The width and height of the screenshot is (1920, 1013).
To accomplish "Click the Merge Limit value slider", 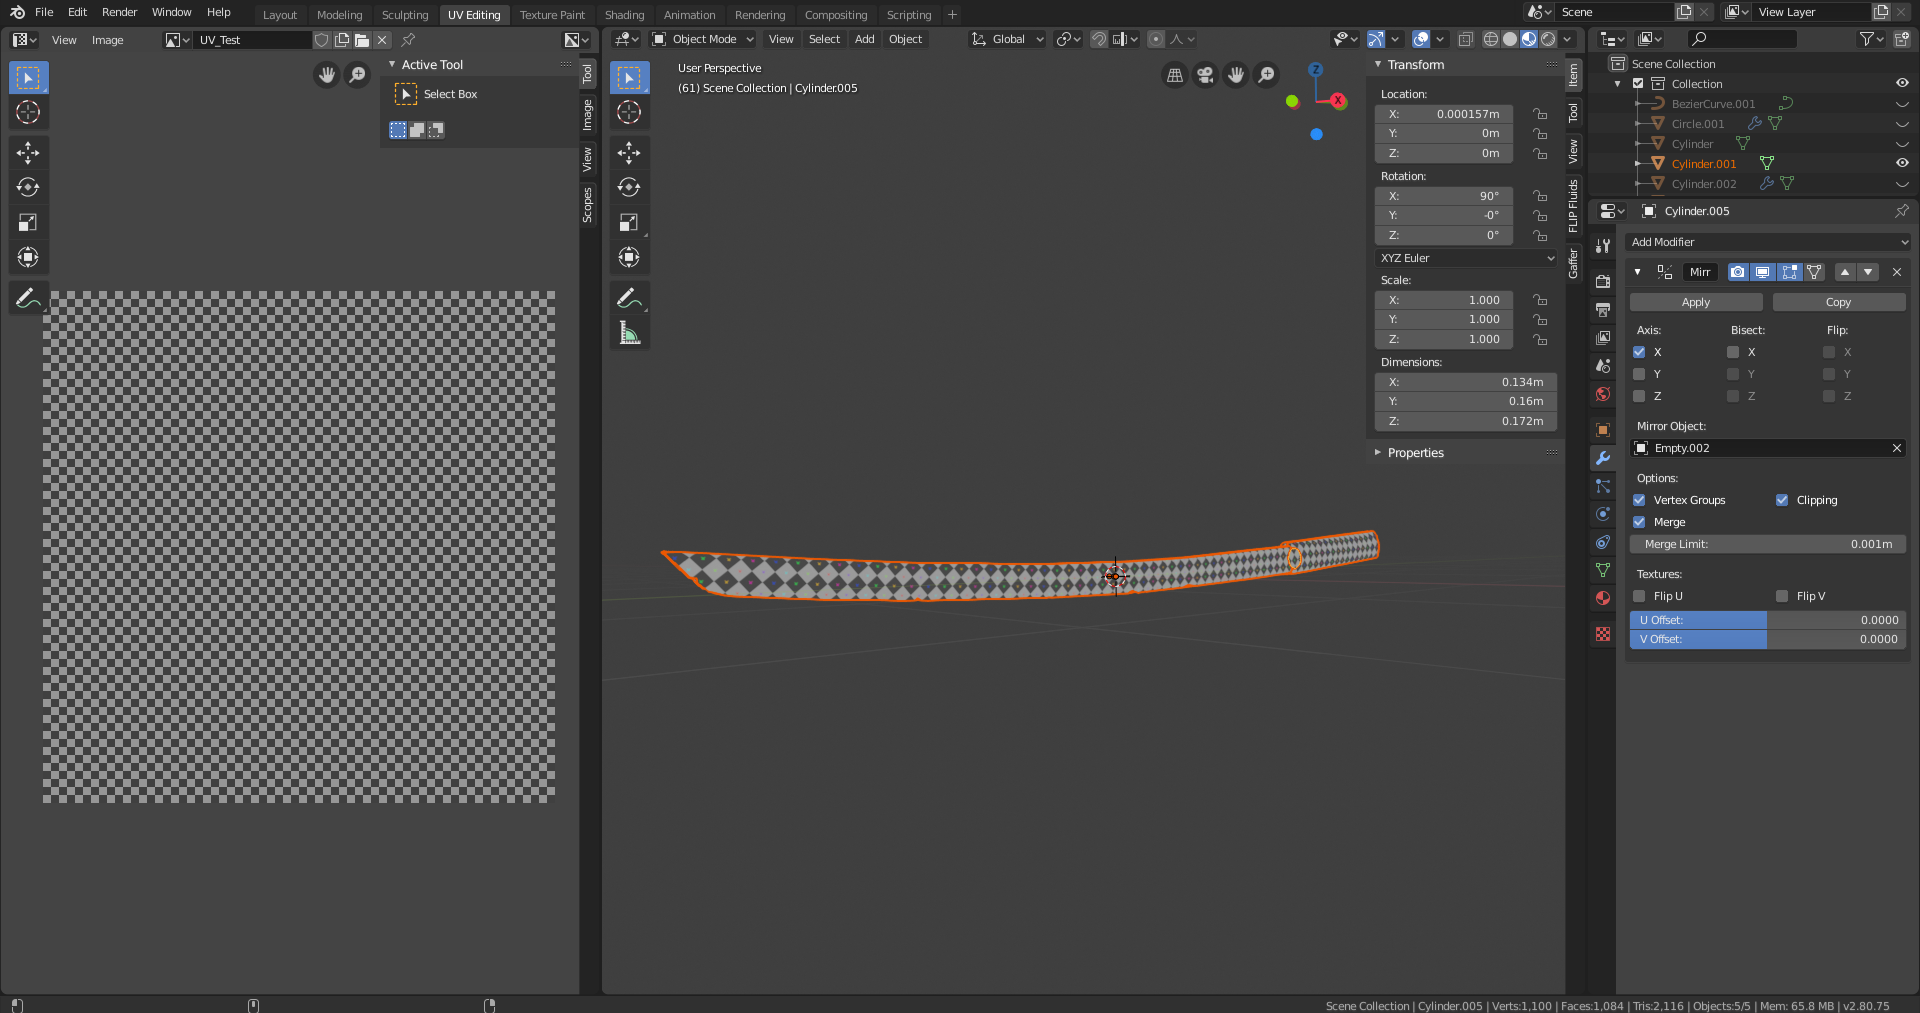I will [1767, 544].
